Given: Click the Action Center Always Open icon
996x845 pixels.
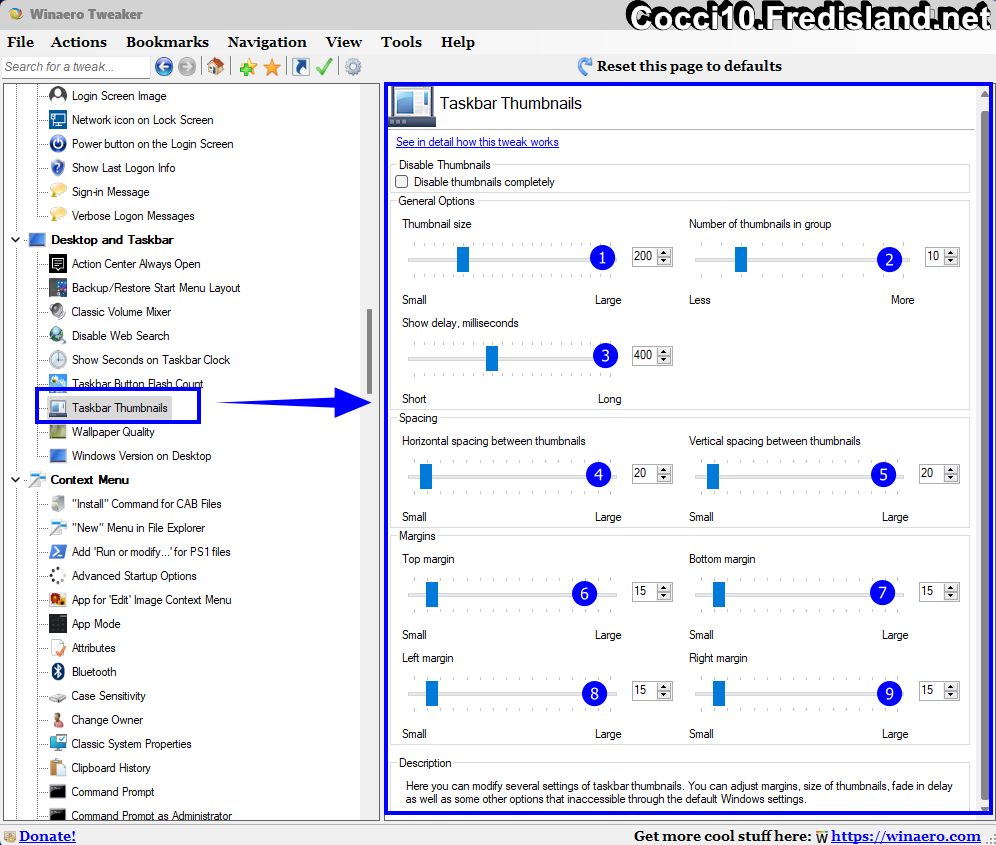Looking at the screenshot, I should click(x=58, y=264).
